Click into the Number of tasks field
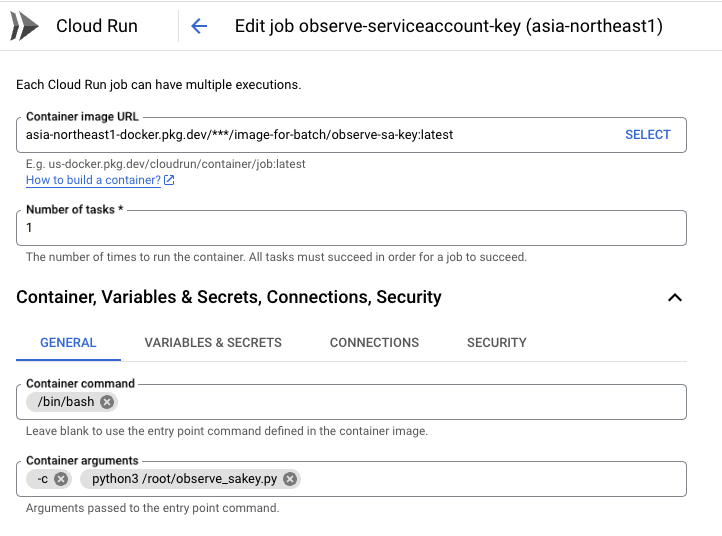 tap(351, 228)
